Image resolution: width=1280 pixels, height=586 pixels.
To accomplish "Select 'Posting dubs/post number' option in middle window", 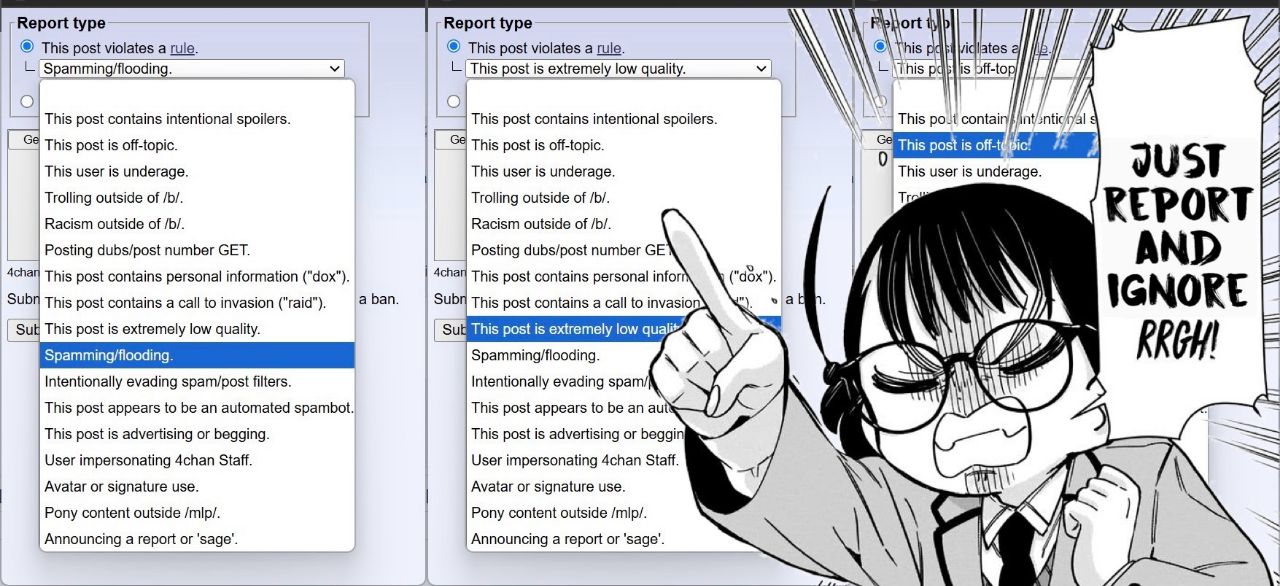I will [x=570, y=250].
